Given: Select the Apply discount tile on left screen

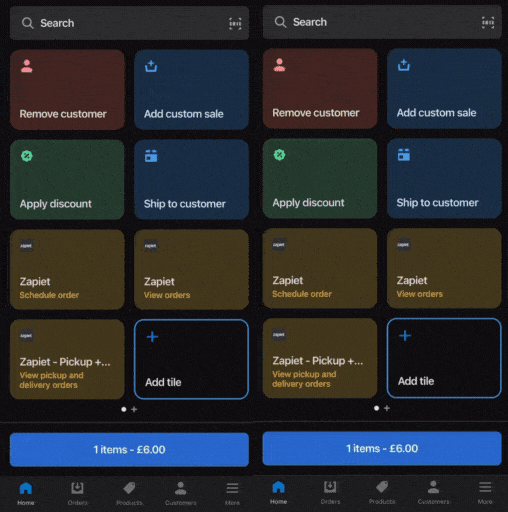Looking at the screenshot, I should point(67,180).
